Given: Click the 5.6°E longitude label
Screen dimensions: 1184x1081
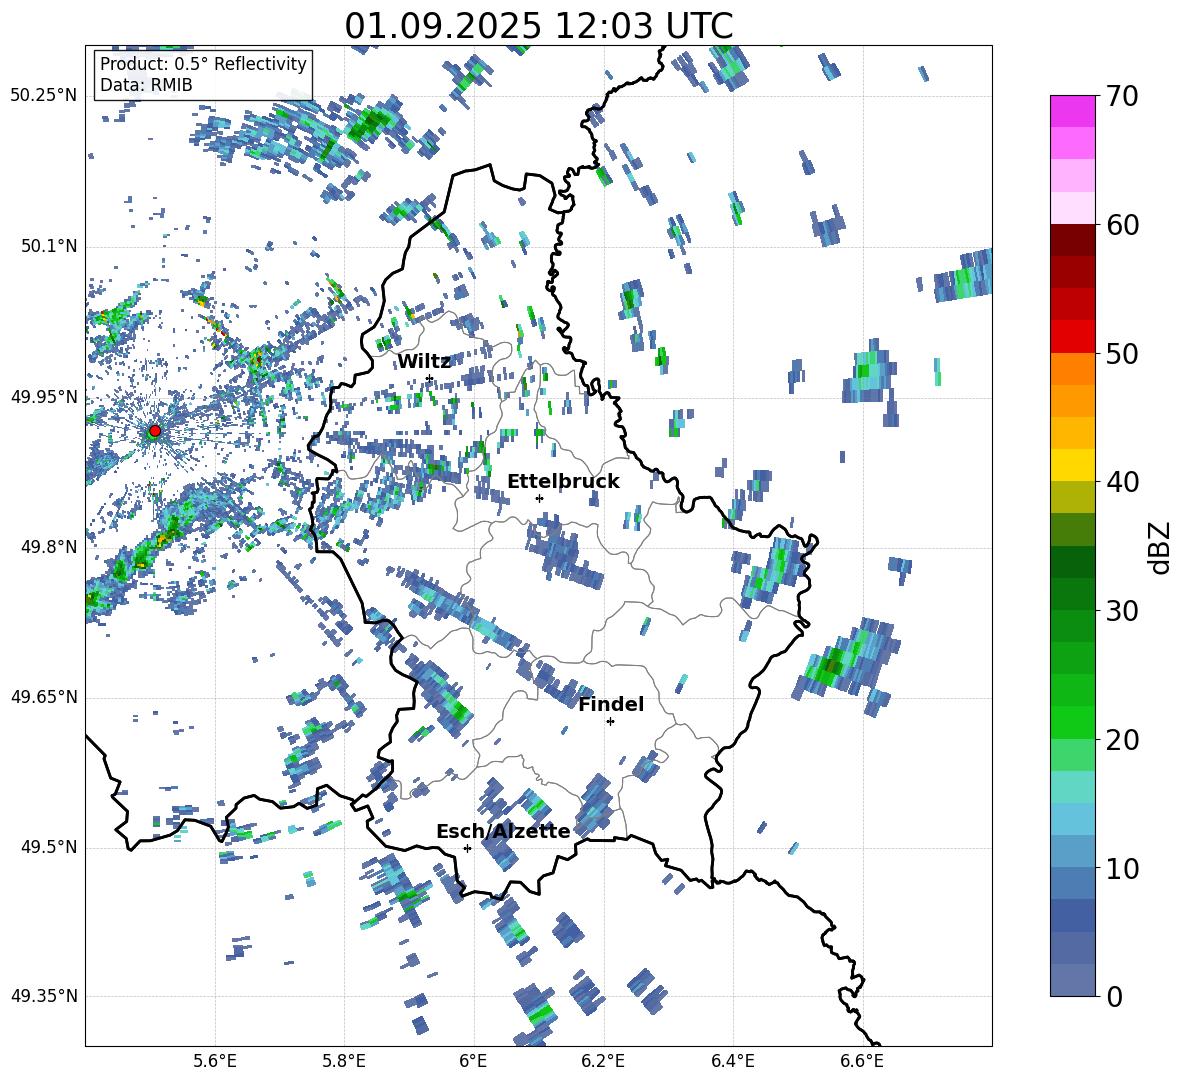Looking at the screenshot, I should pyautogui.click(x=215, y=1062).
